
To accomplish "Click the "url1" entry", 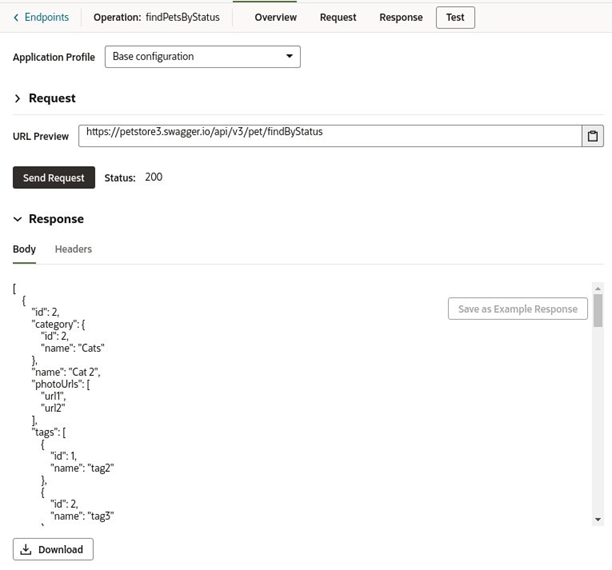I will [x=53, y=396].
